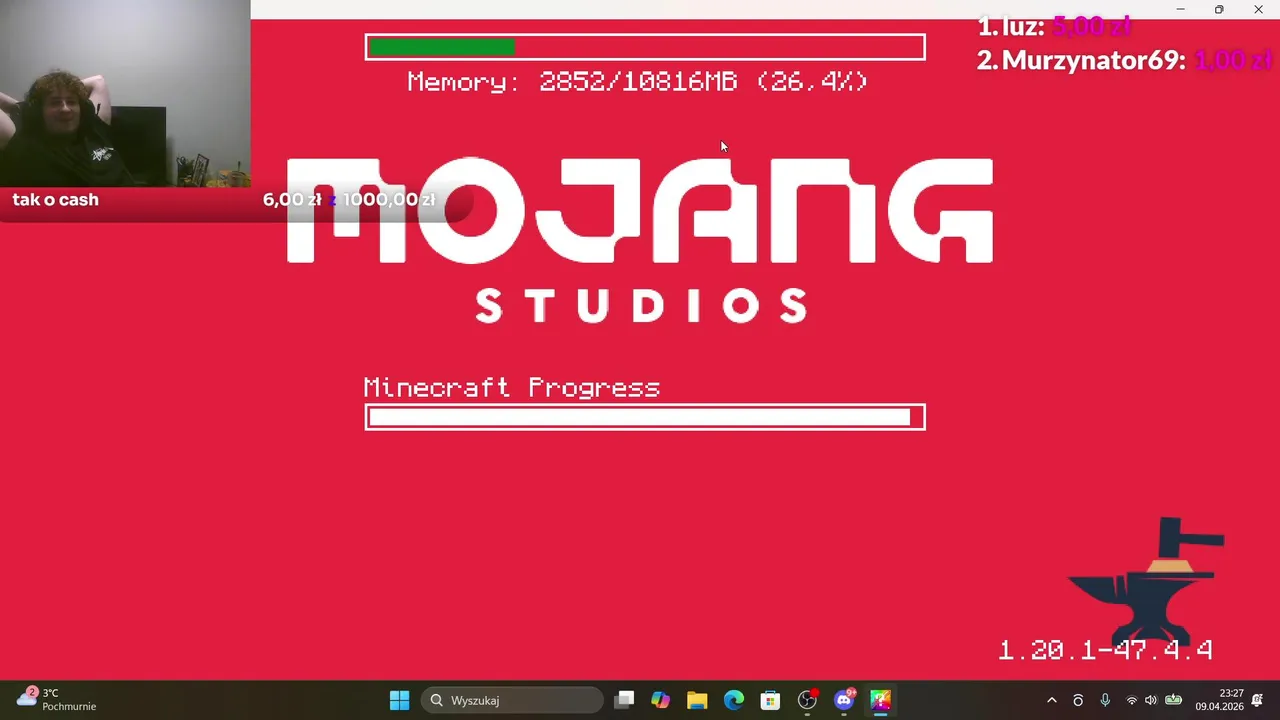Image resolution: width=1280 pixels, height=720 pixels.
Task: Click the streamer webcam overlay
Action: coord(125,93)
